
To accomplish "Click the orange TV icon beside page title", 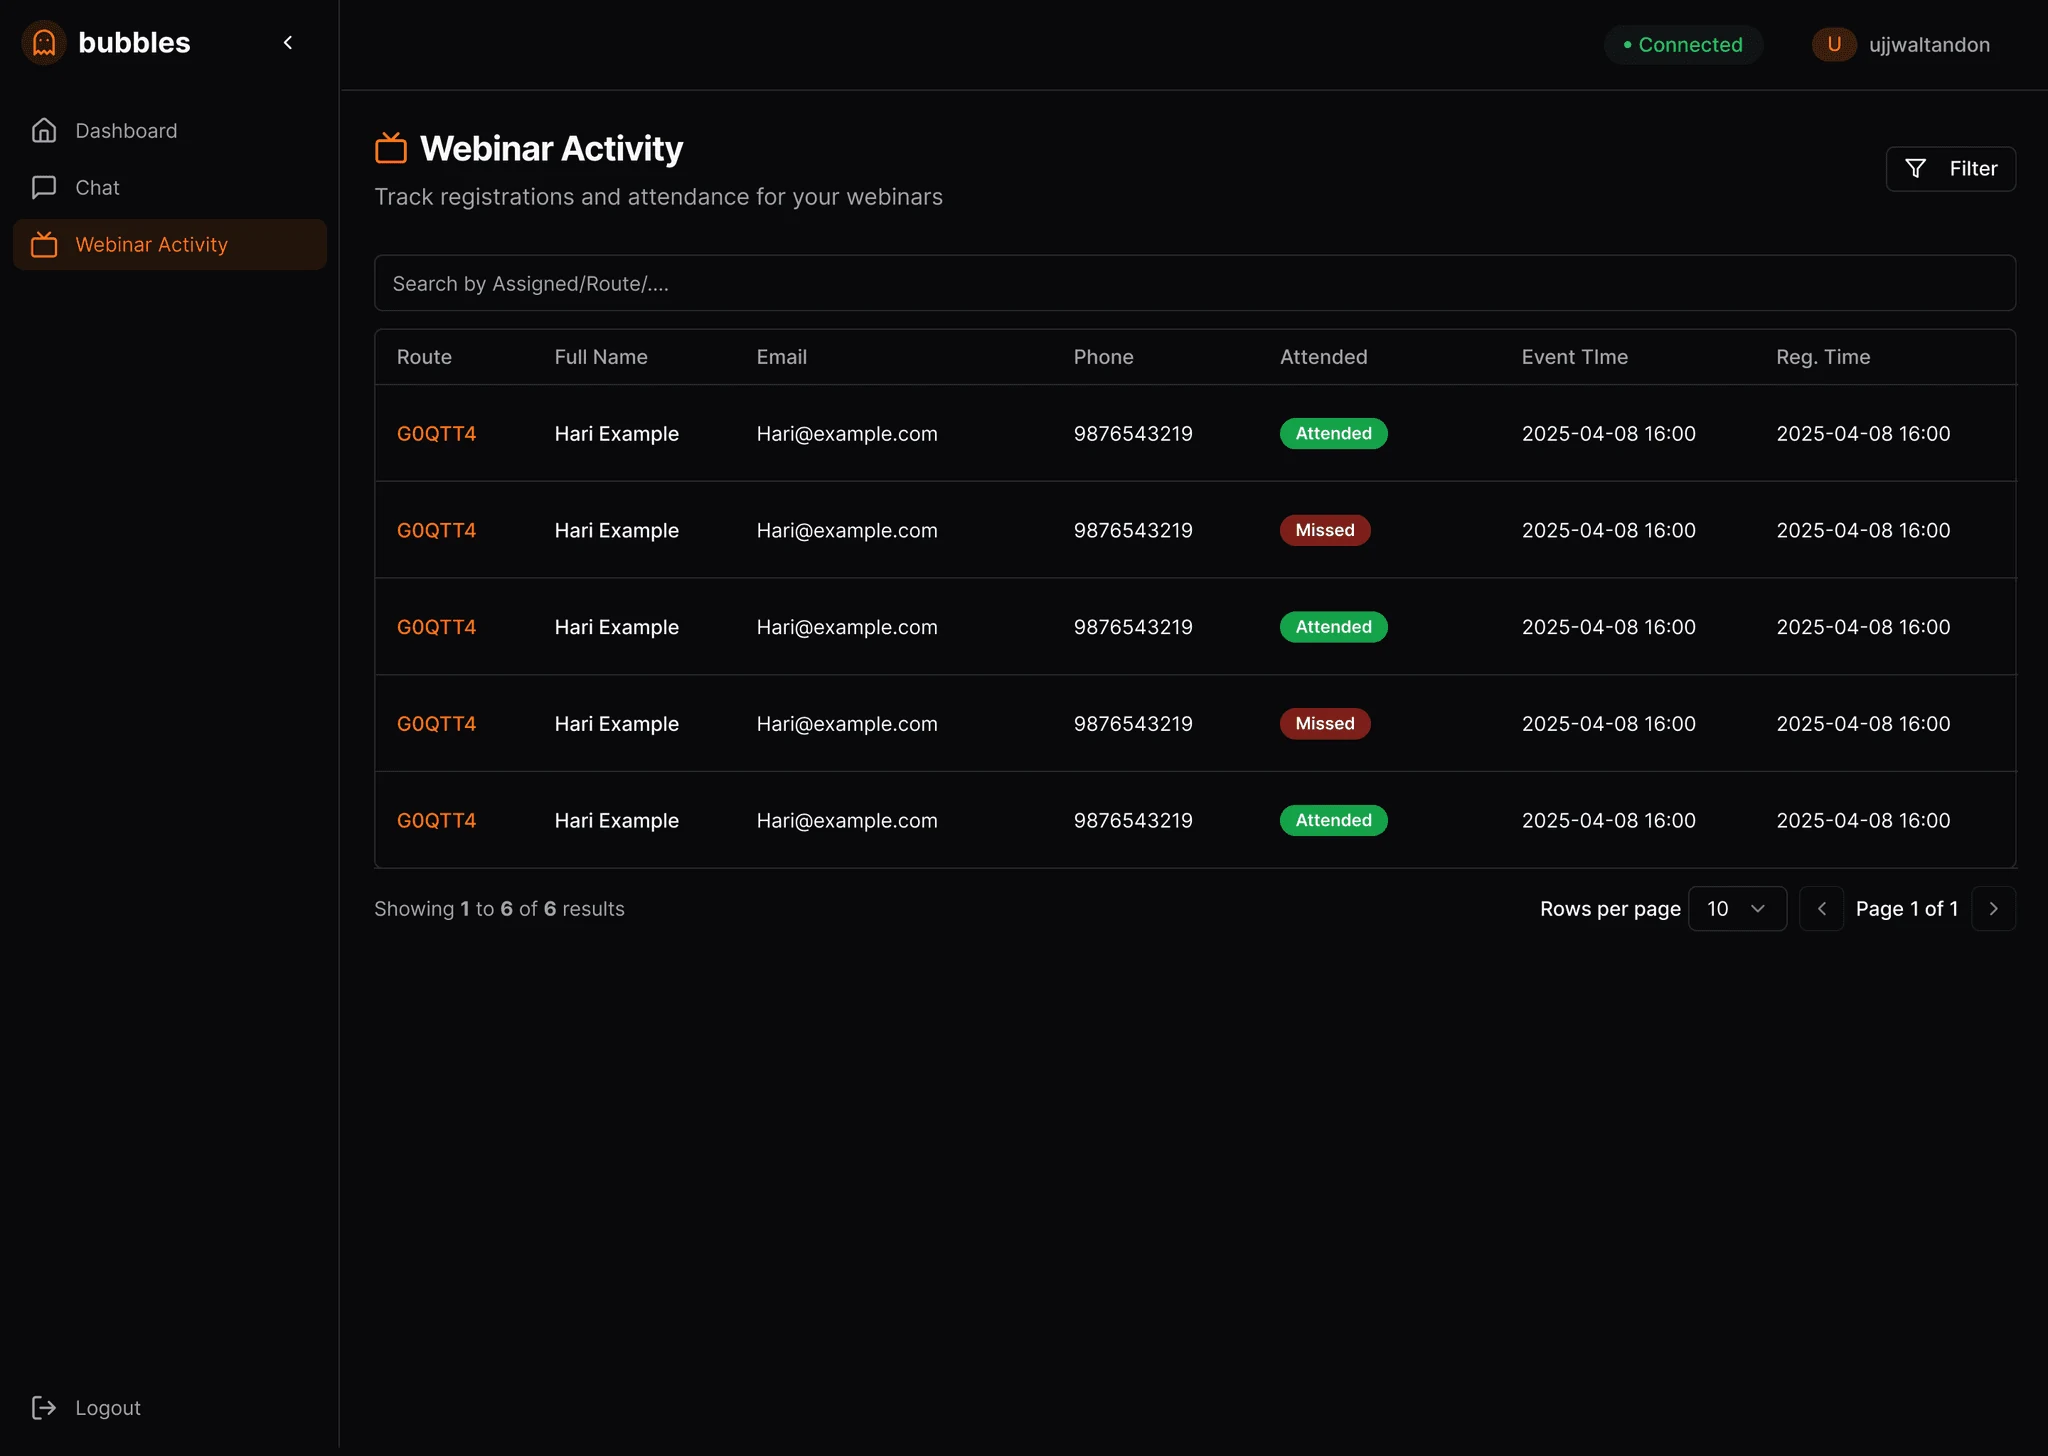I will 391,148.
